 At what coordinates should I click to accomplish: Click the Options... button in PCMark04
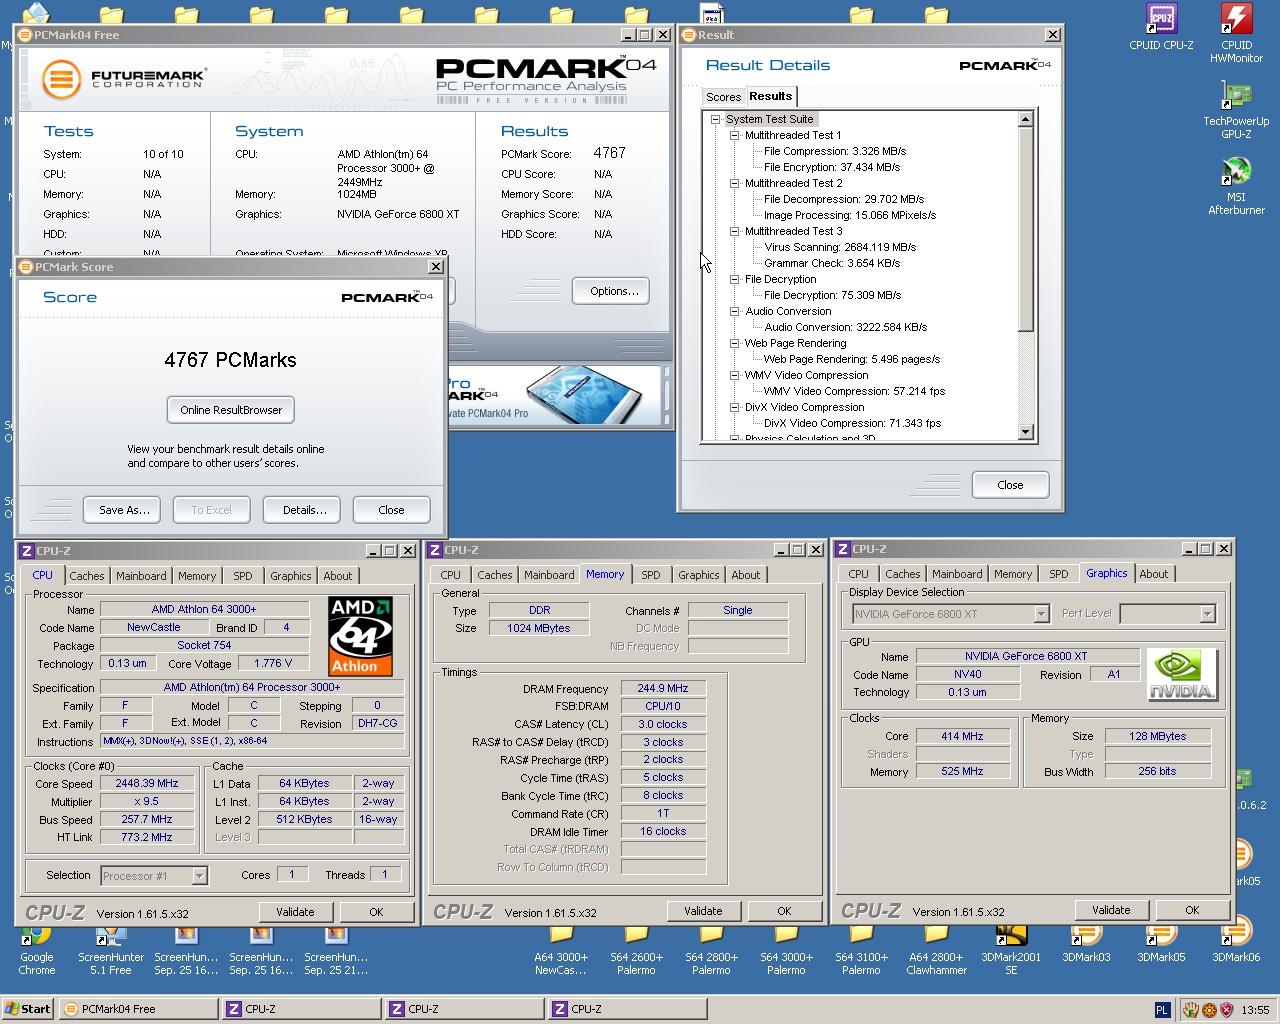point(611,291)
